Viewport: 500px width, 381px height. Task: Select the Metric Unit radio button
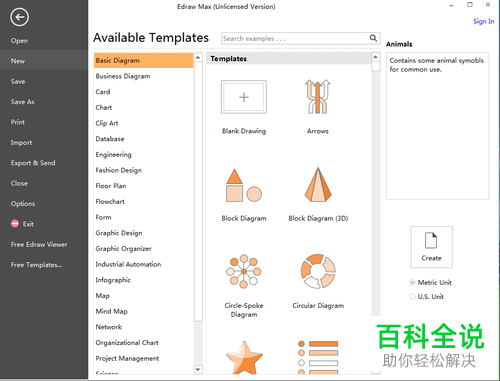click(412, 283)
